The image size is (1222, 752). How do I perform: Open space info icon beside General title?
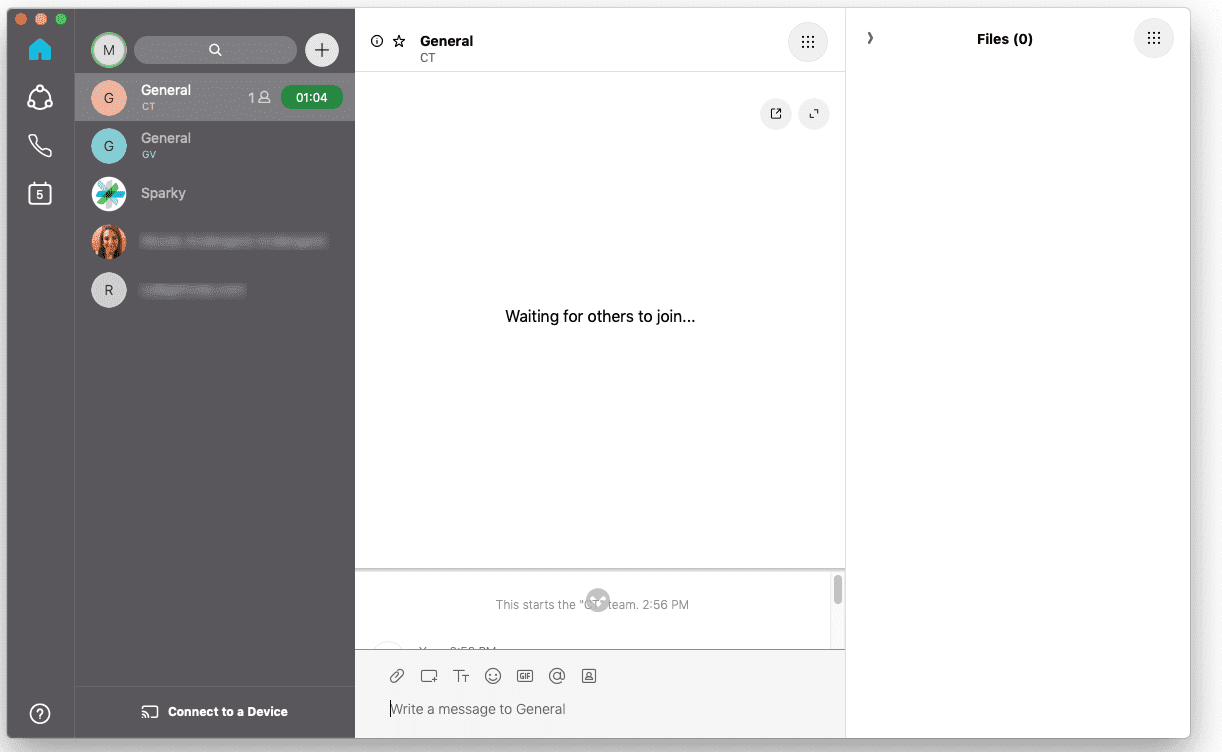click(377, 41)
